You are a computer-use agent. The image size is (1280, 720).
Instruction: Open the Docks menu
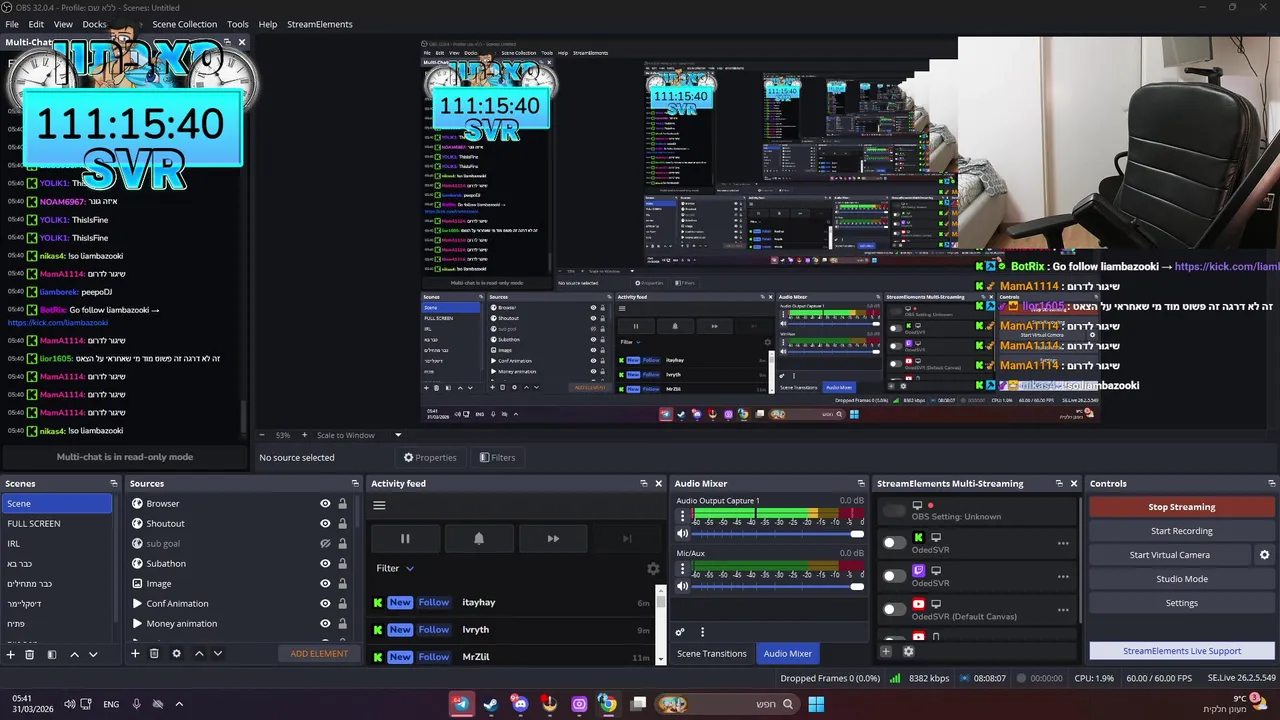pos(94,24)
